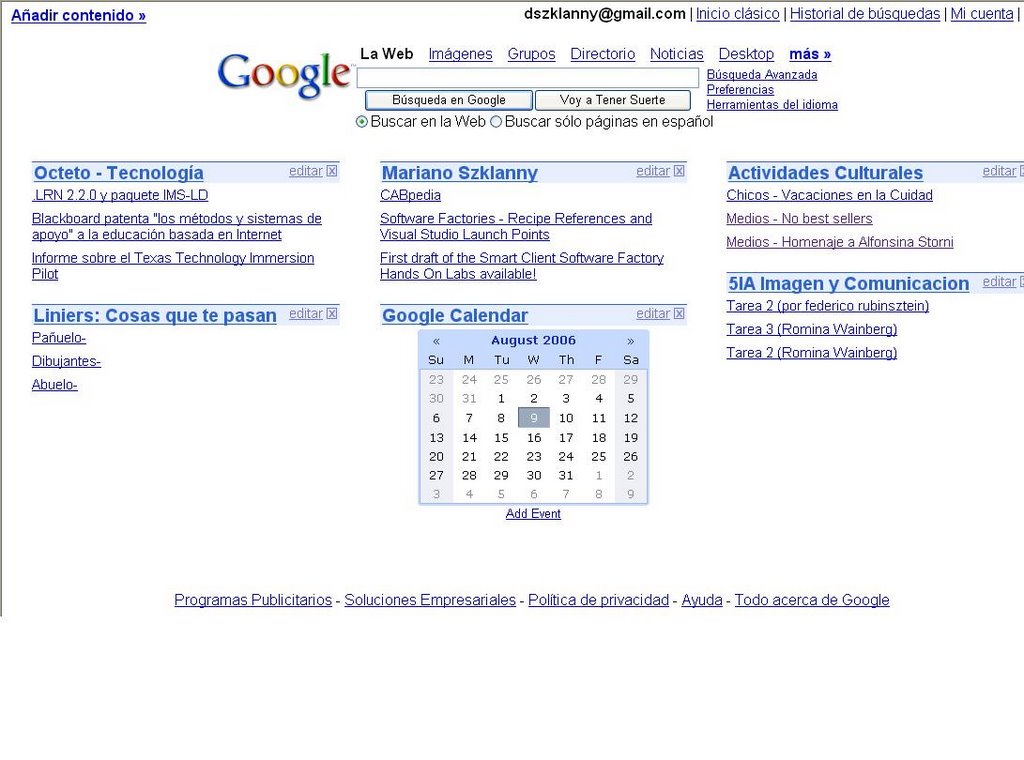1024x760 pixels.
Task: Close the Mariano Szklanny module
Action: point(679,171)
